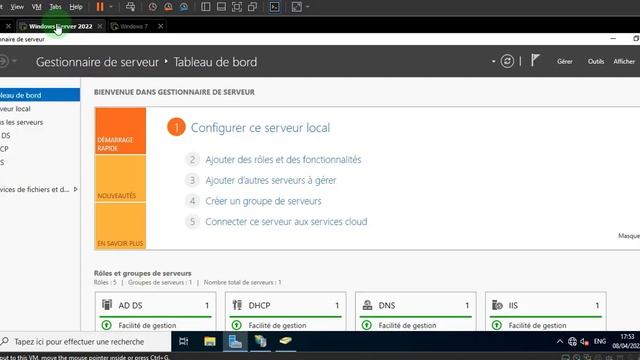Click Facilité de gestion under AD DS
This screenshot has width=640, height=360.
147,325
